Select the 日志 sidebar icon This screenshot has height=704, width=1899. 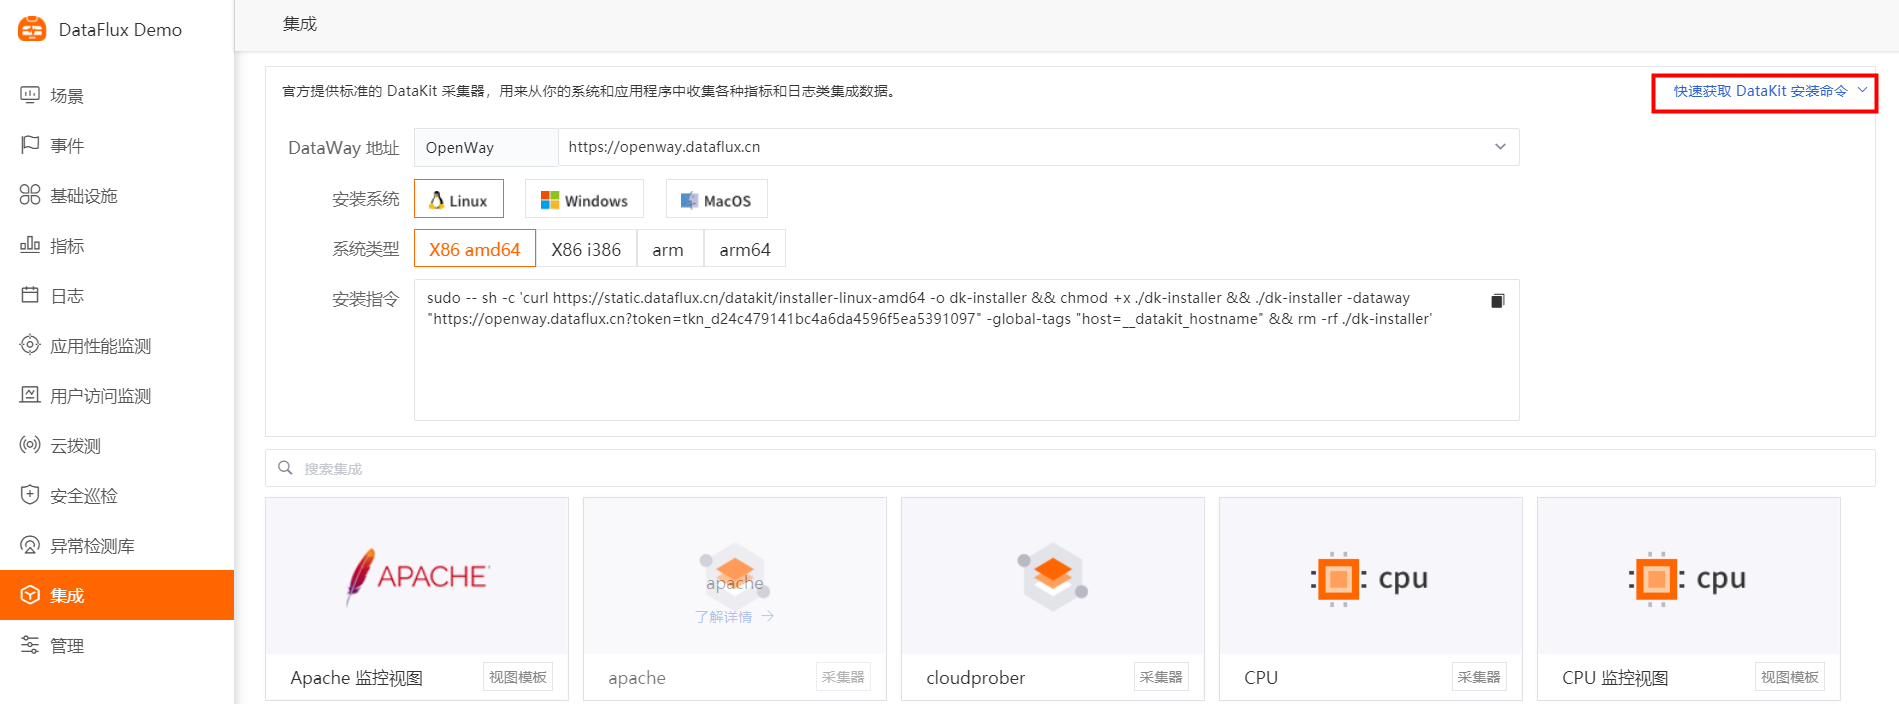click(30, 295)
